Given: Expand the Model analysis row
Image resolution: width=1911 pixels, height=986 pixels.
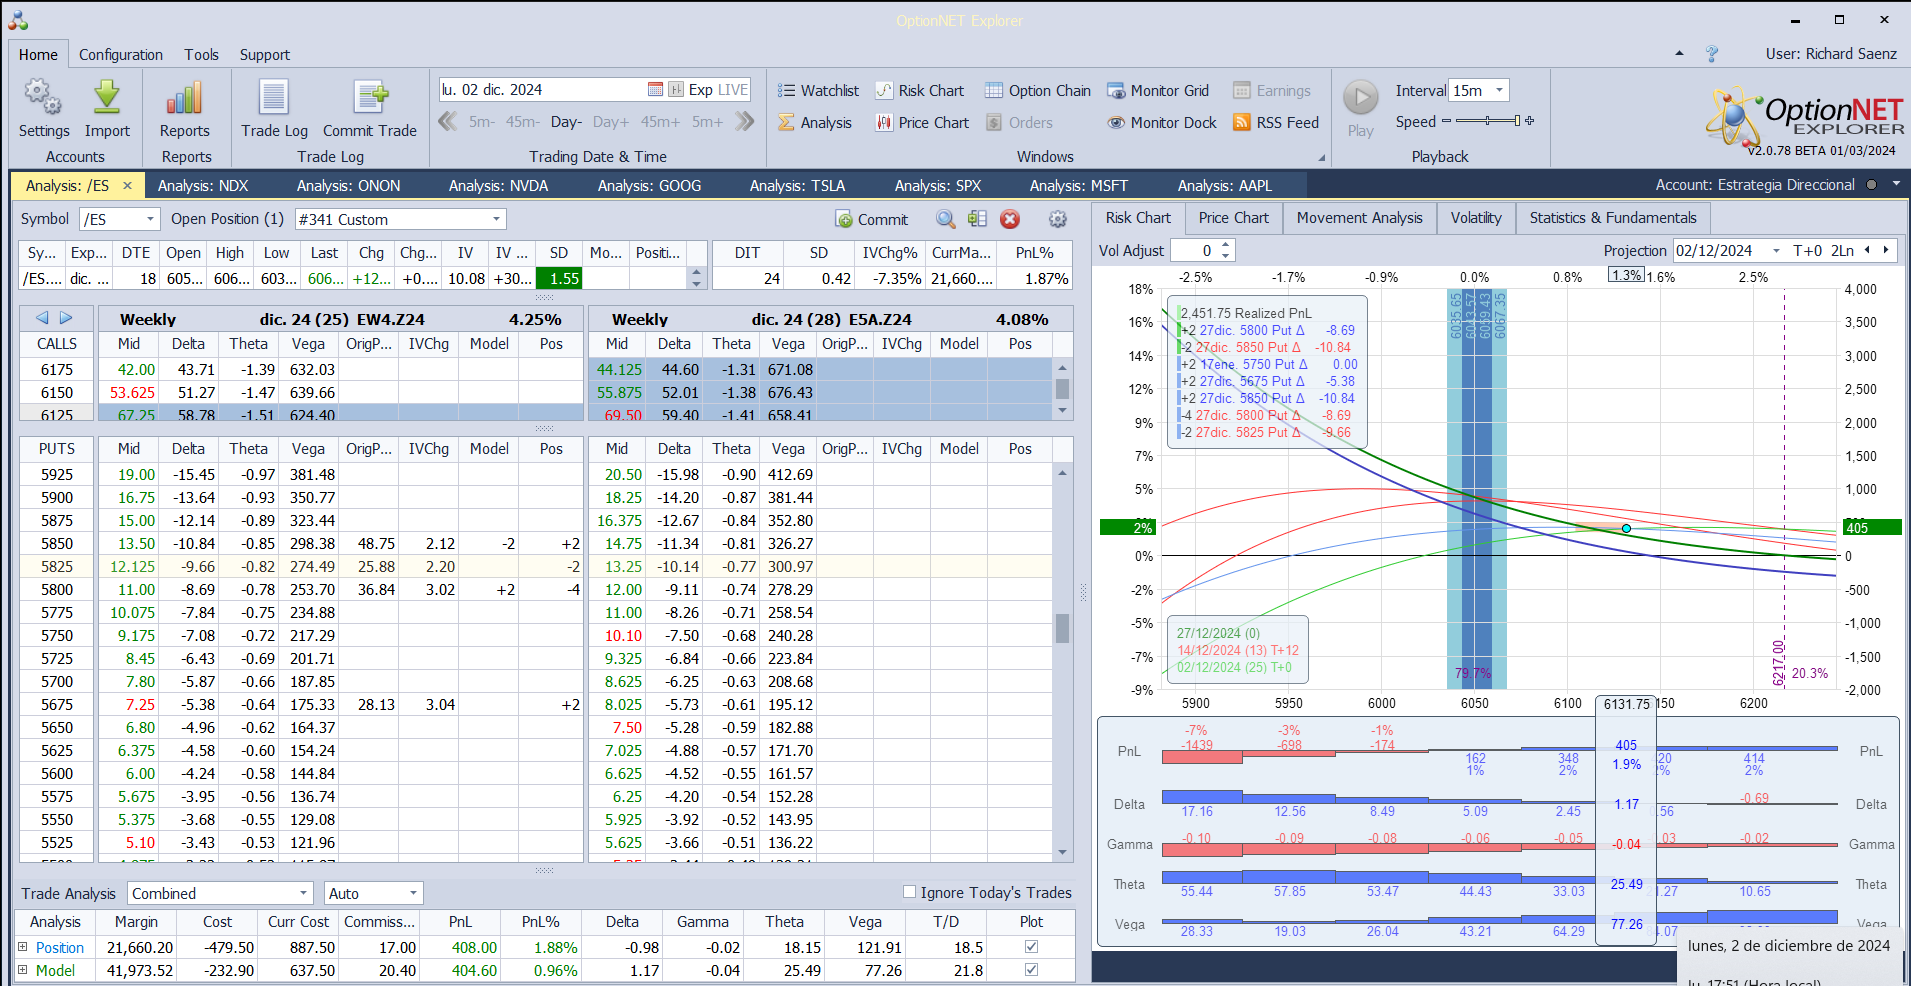Looking at the screenshot, I should 23,970.
